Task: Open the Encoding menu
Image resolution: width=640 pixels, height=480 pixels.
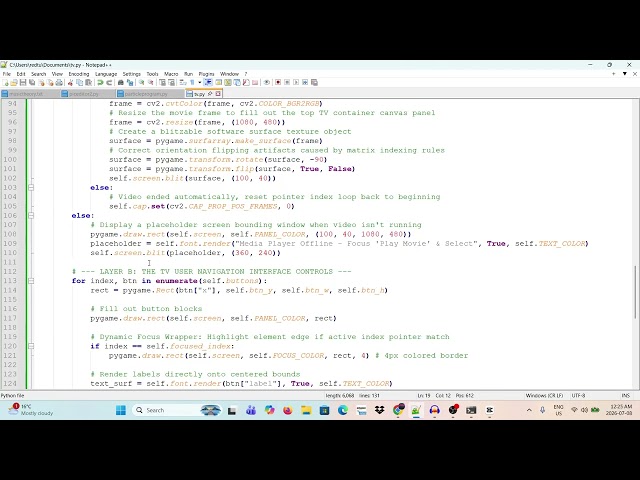Action: click(79, 74)
